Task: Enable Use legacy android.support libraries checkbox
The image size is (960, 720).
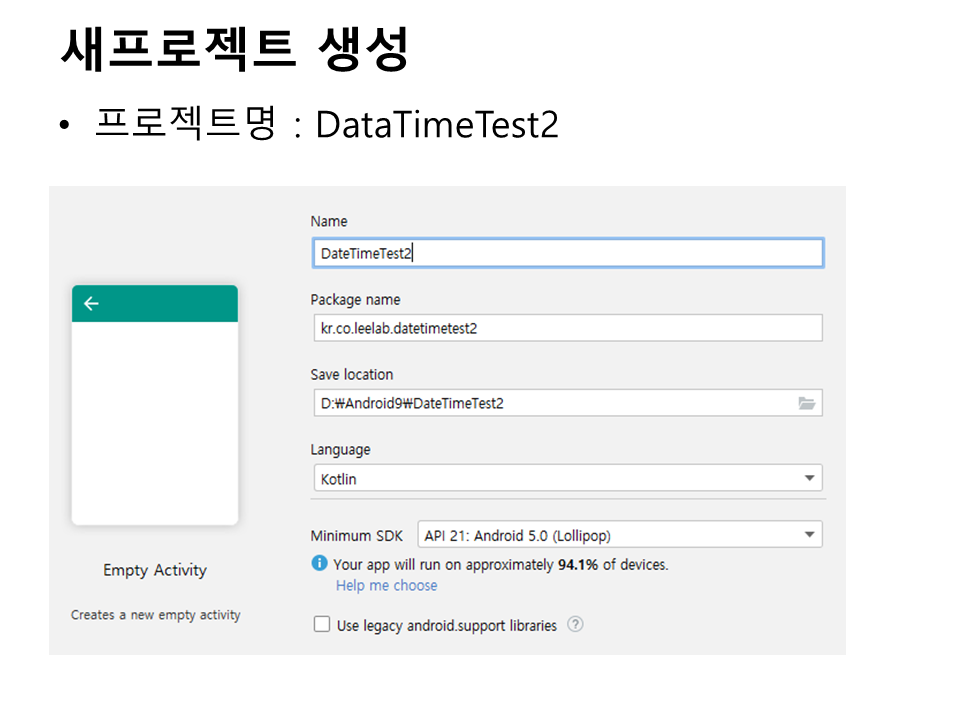Action: coord(322,625)
